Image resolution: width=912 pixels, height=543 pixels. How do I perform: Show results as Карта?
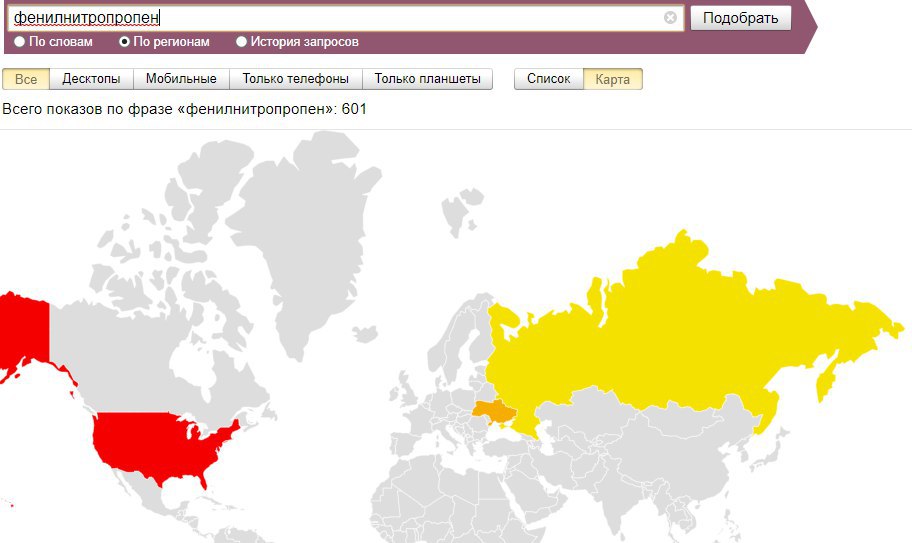click(612, 79)
